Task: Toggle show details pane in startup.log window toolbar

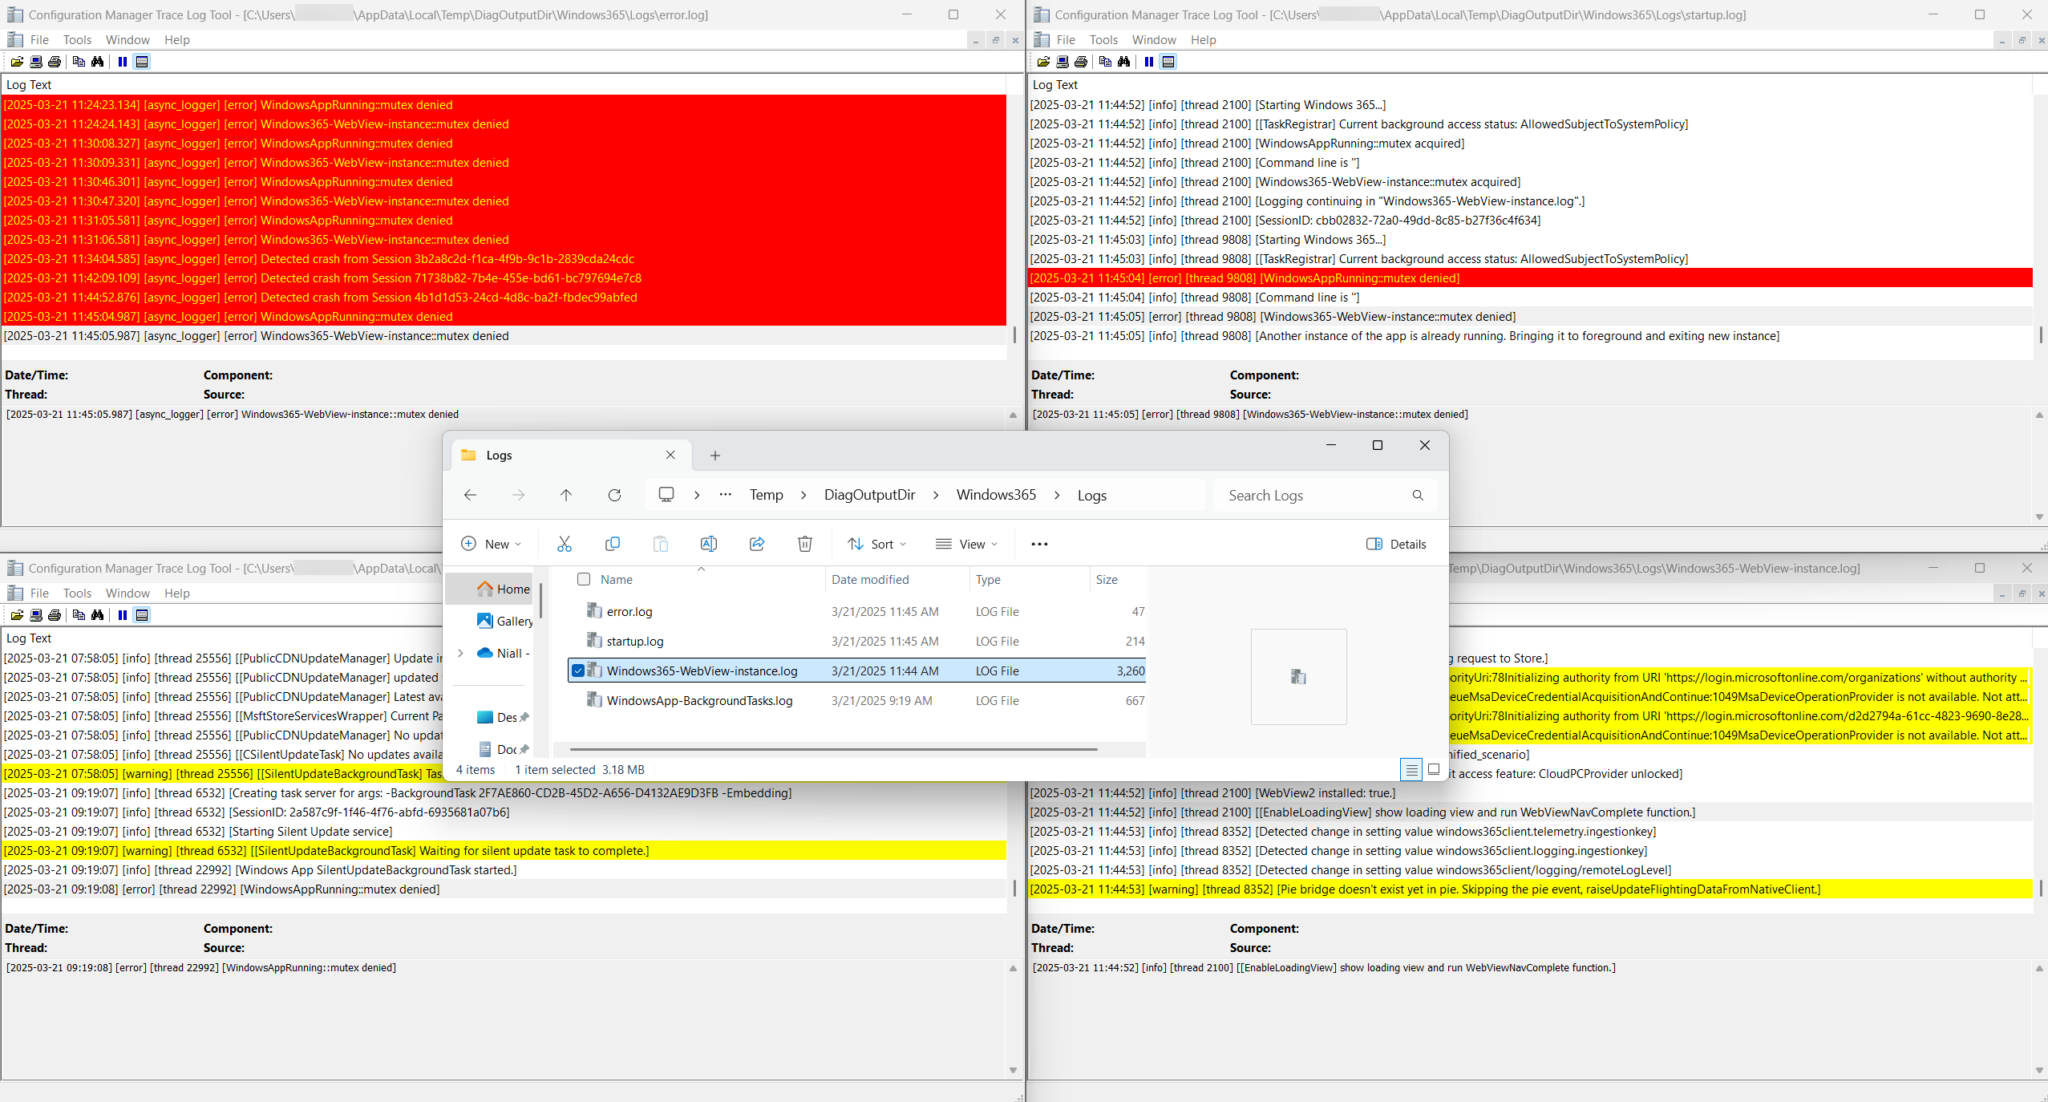Action: 1168,62
